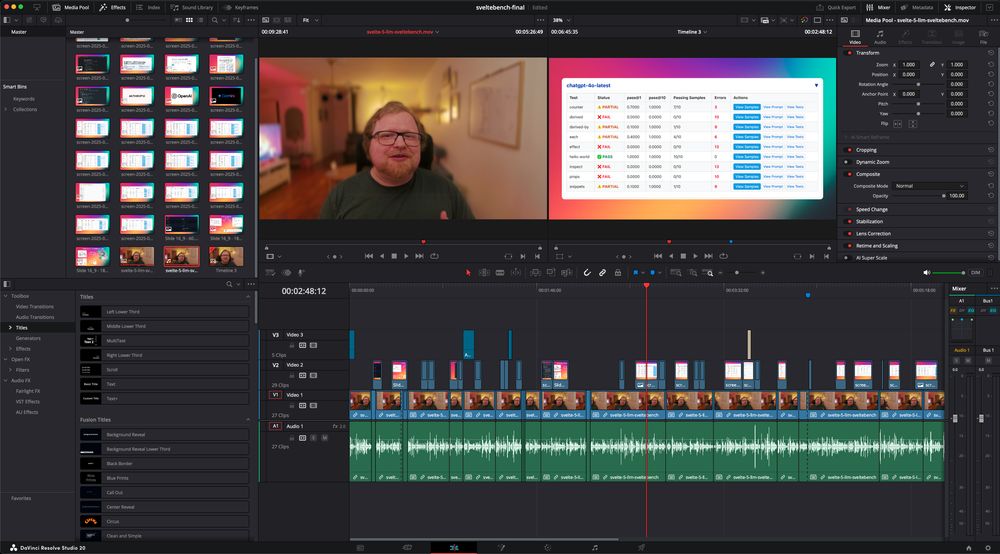The width and height of the screenshot is (1000, 554).
Task: Disable the Stabilization toggle in Inspector
Action: click(846, 221)
